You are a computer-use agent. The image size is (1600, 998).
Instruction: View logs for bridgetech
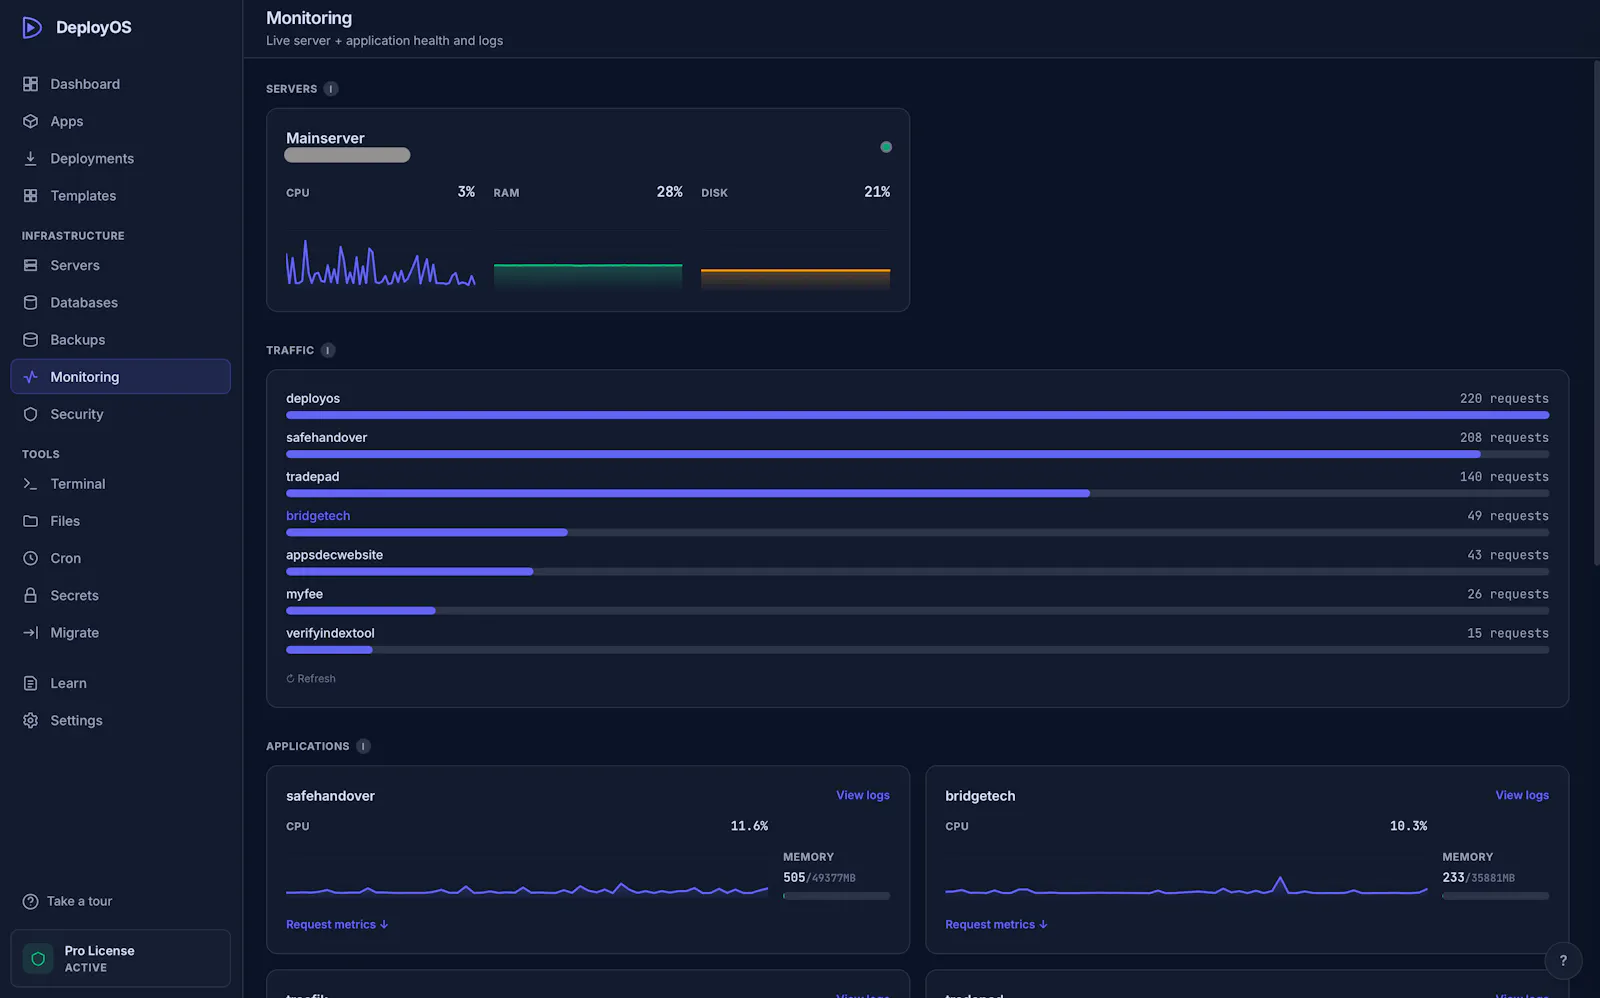point(1522,795)
